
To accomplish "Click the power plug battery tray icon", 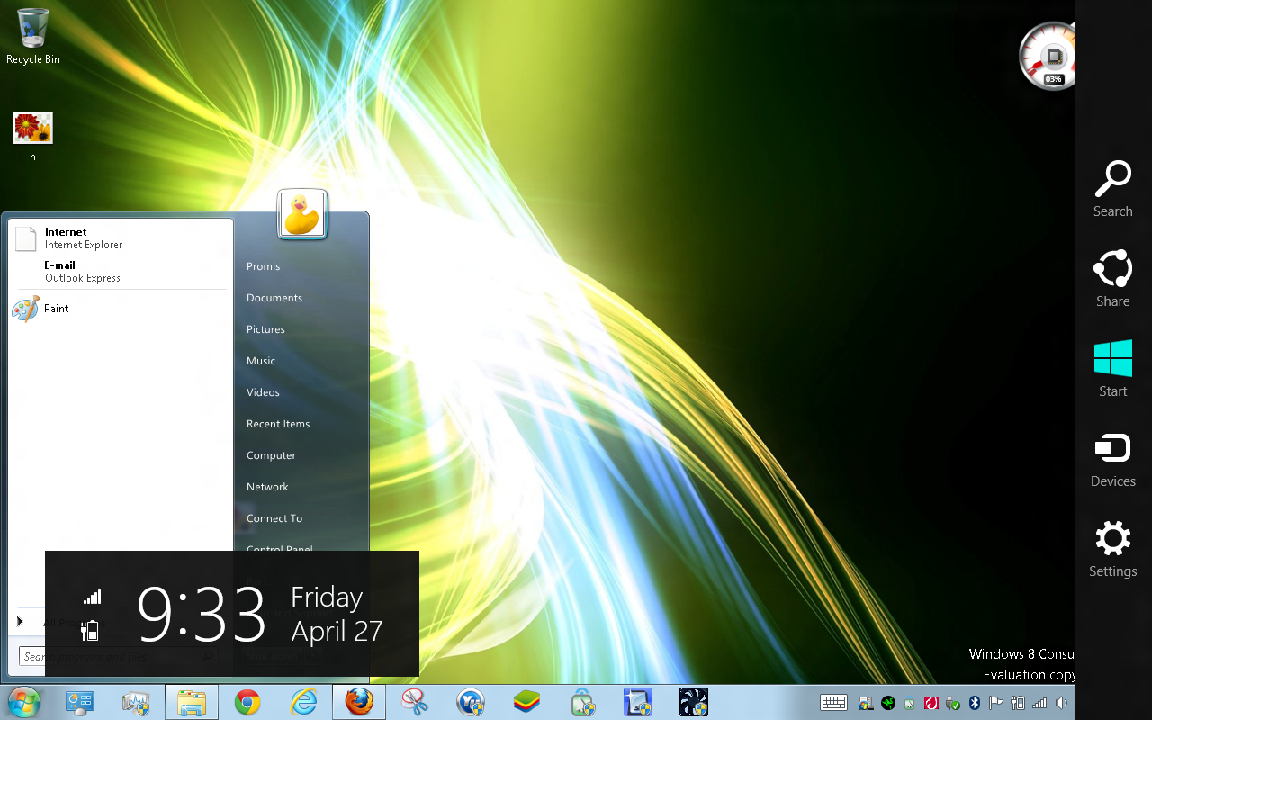I will 1018,703.
